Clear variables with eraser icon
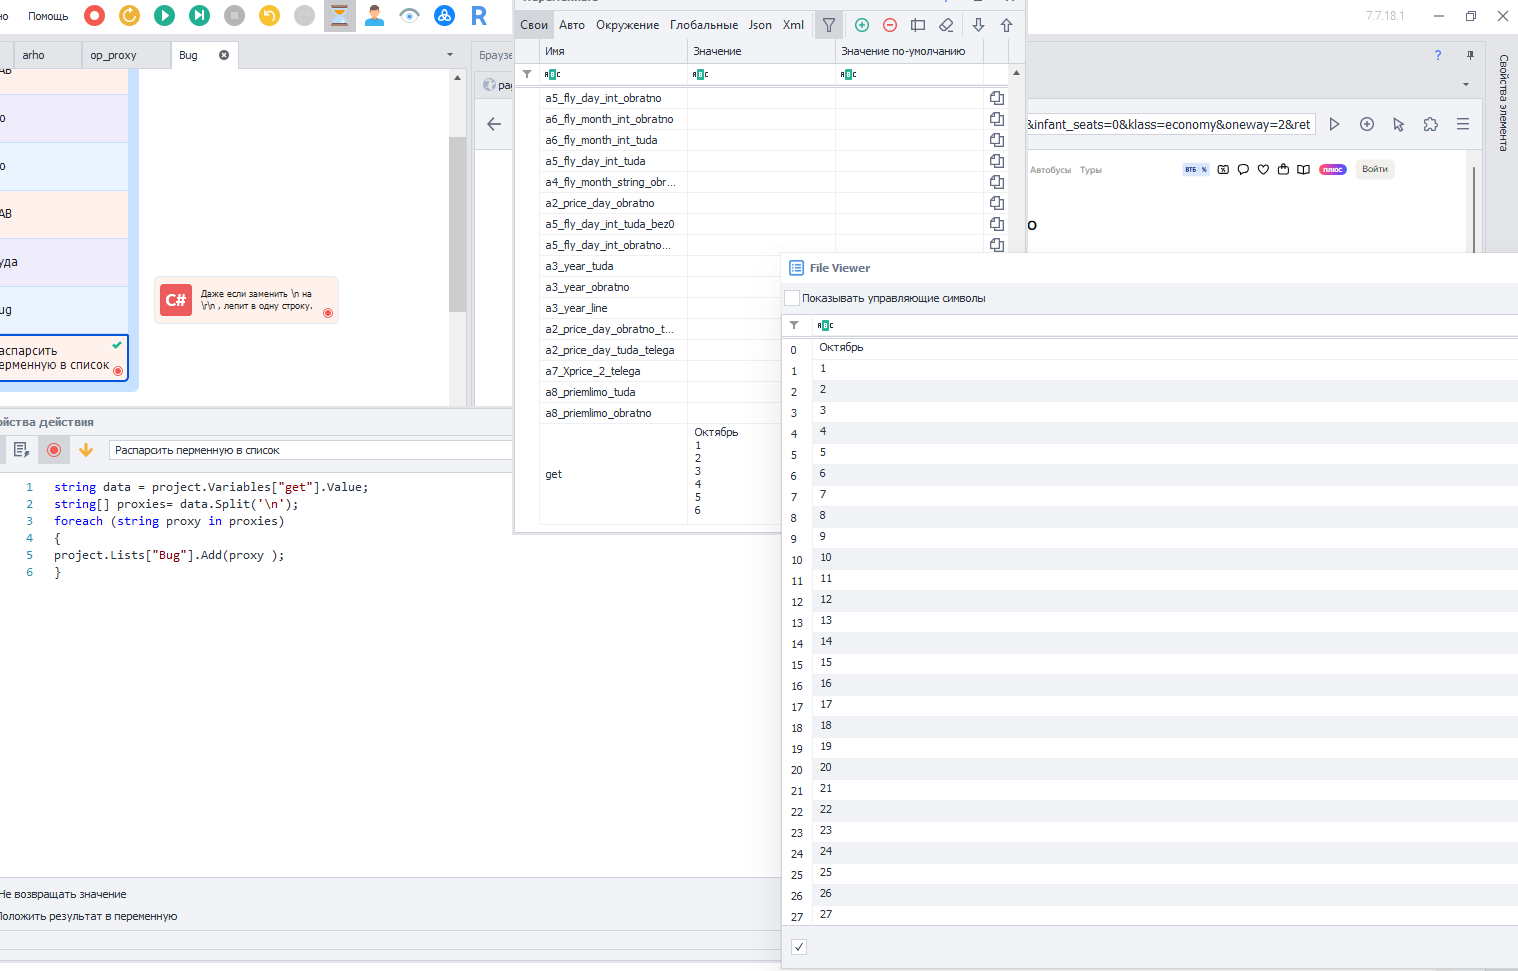 946,25
